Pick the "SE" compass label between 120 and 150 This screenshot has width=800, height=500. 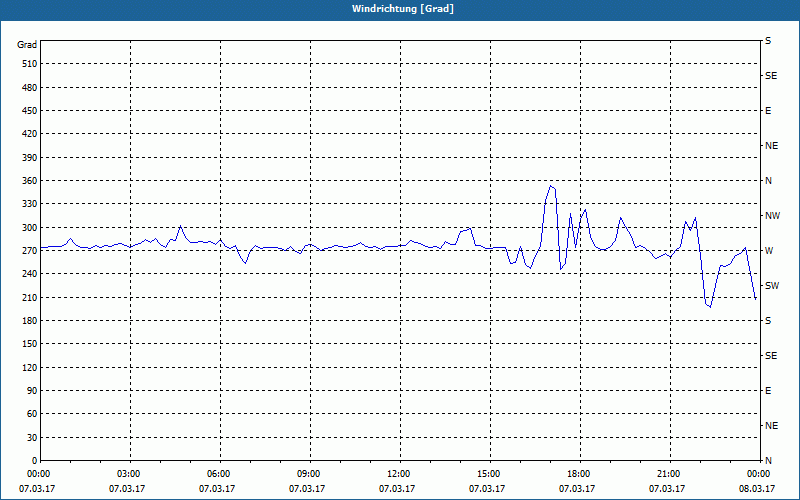point(771,356)
